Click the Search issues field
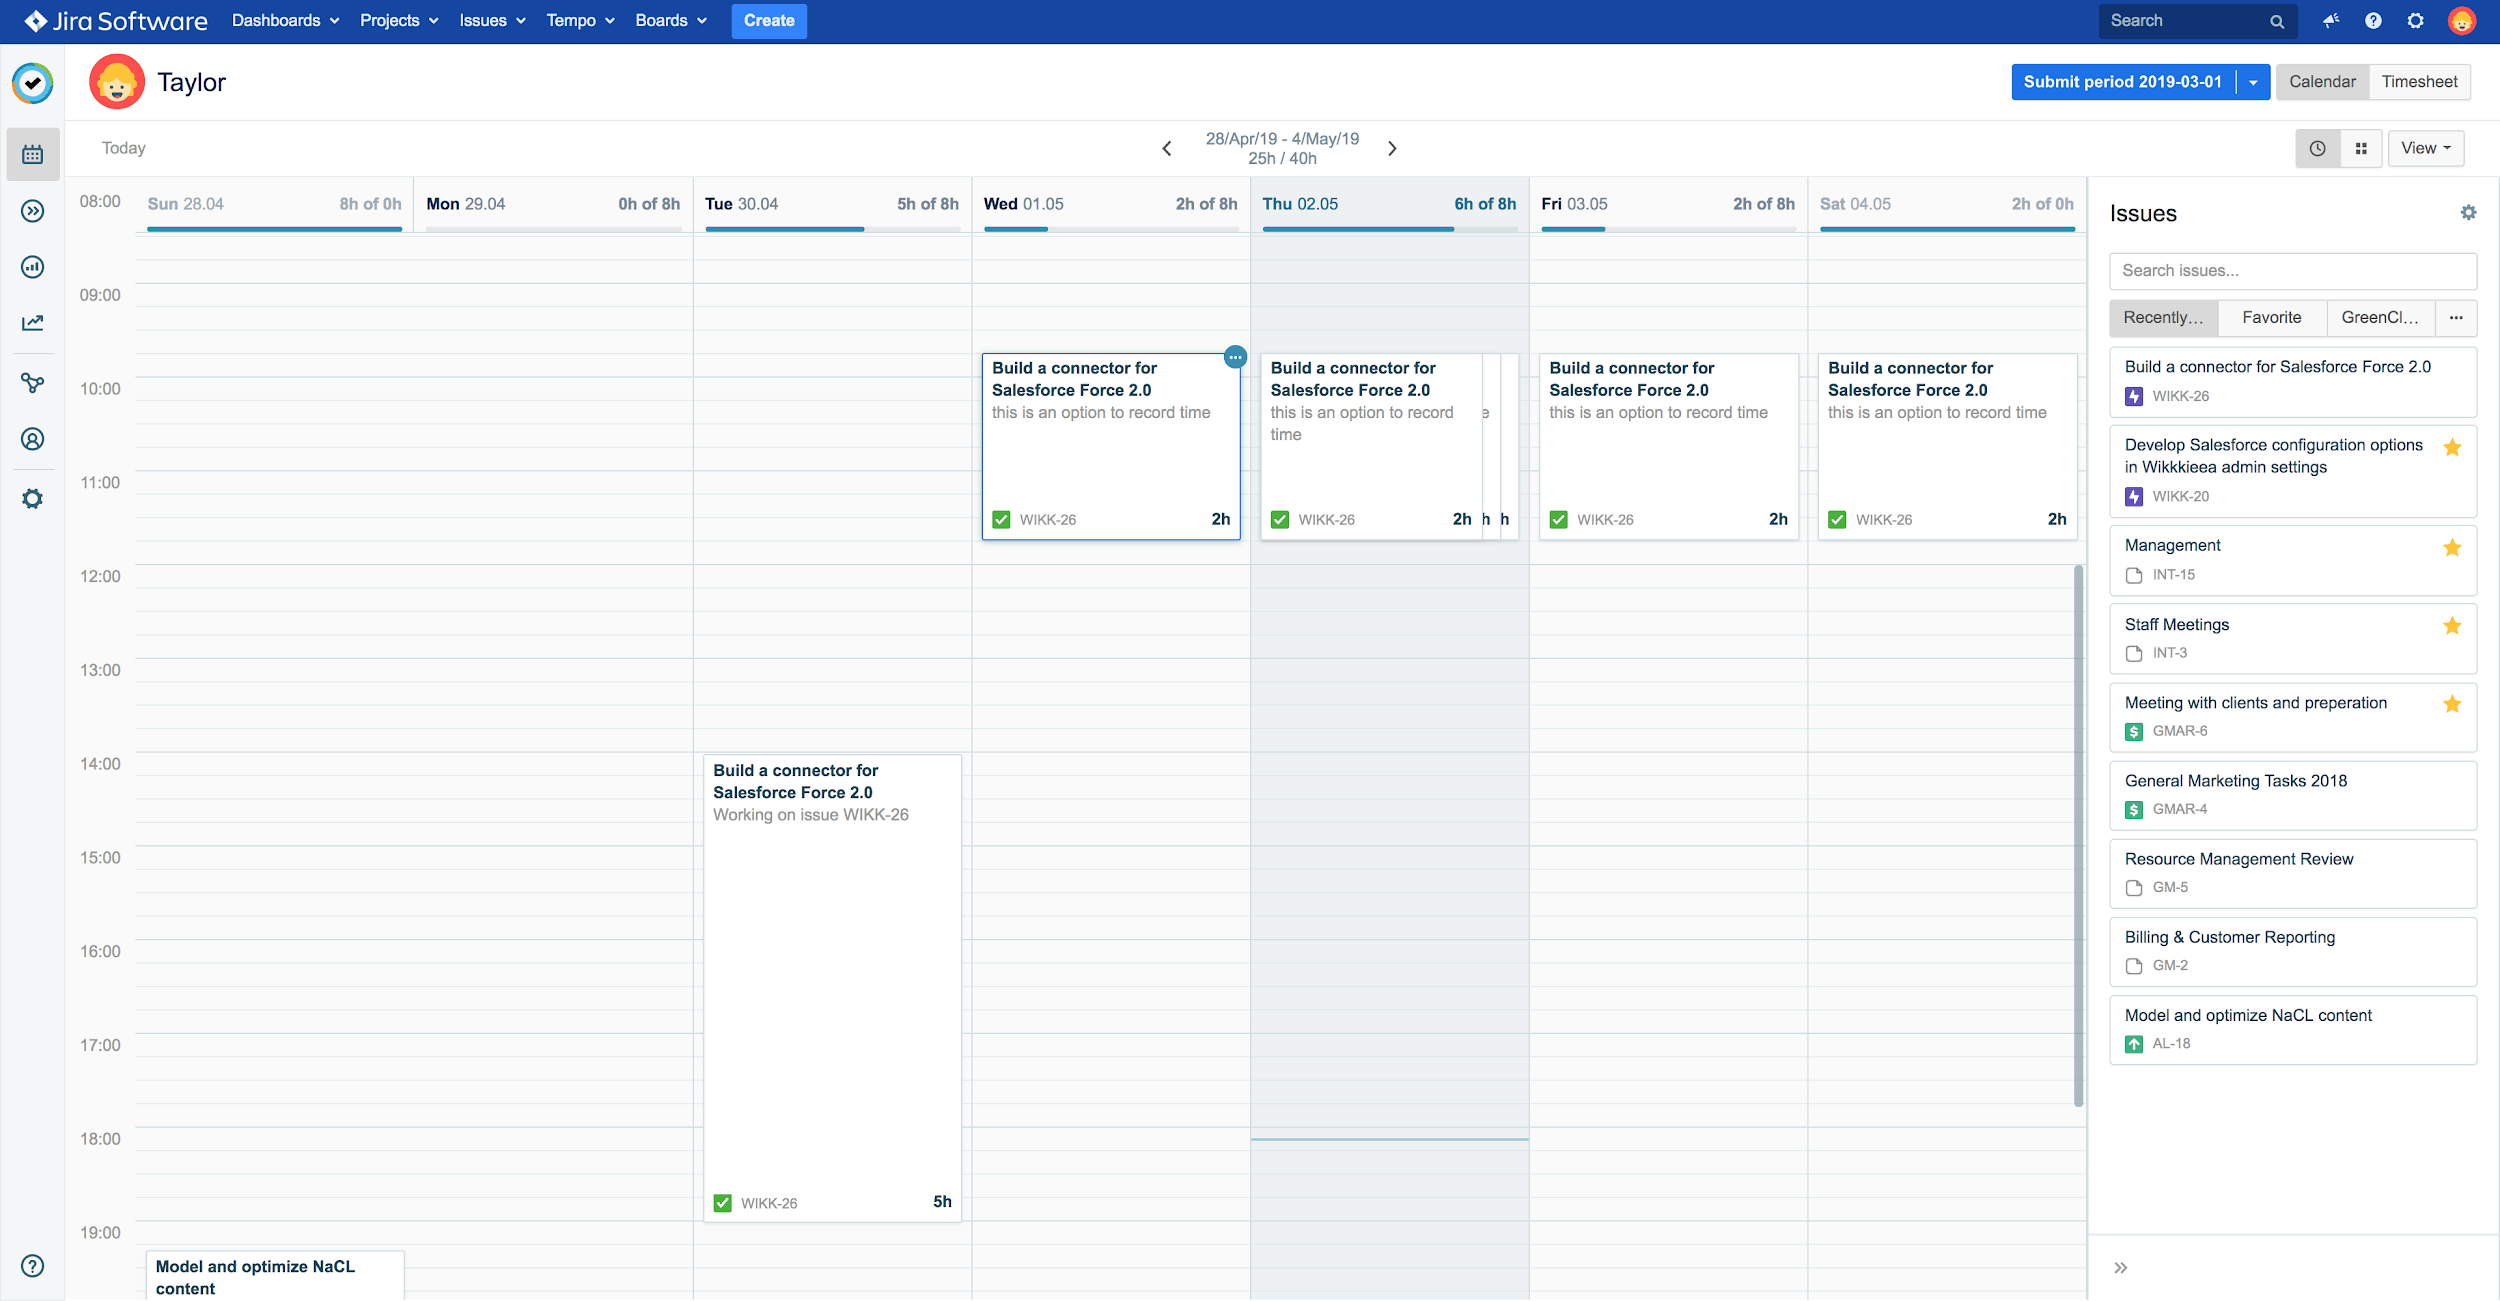This screenshot has width=2500, height=1301. pyautogui.click(x=2292, y=270)
